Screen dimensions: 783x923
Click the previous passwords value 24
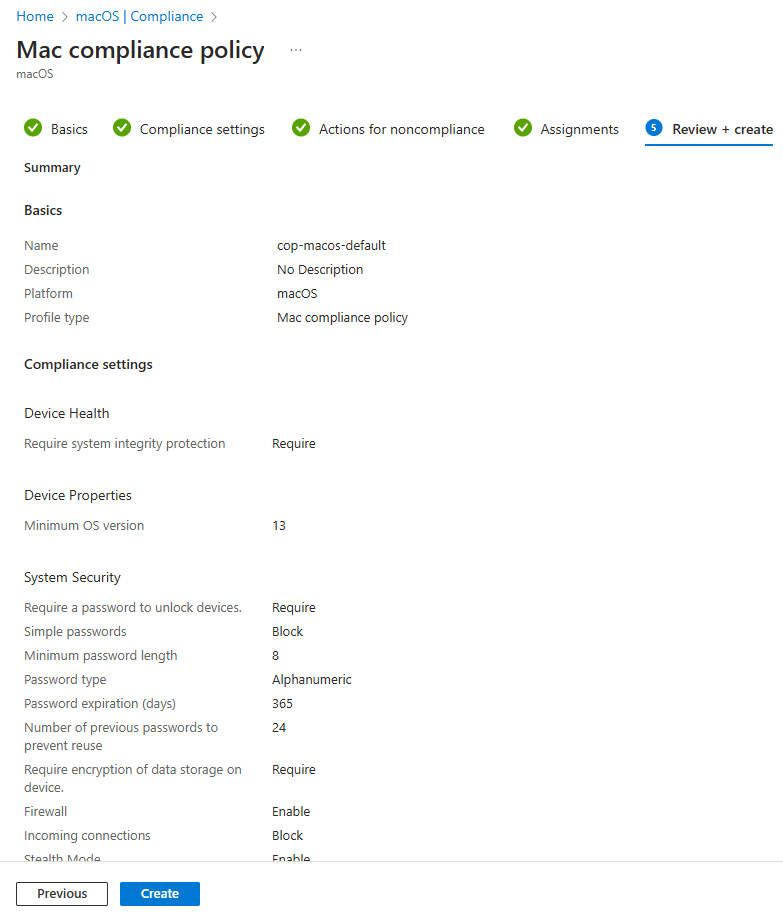coord(279,727)
